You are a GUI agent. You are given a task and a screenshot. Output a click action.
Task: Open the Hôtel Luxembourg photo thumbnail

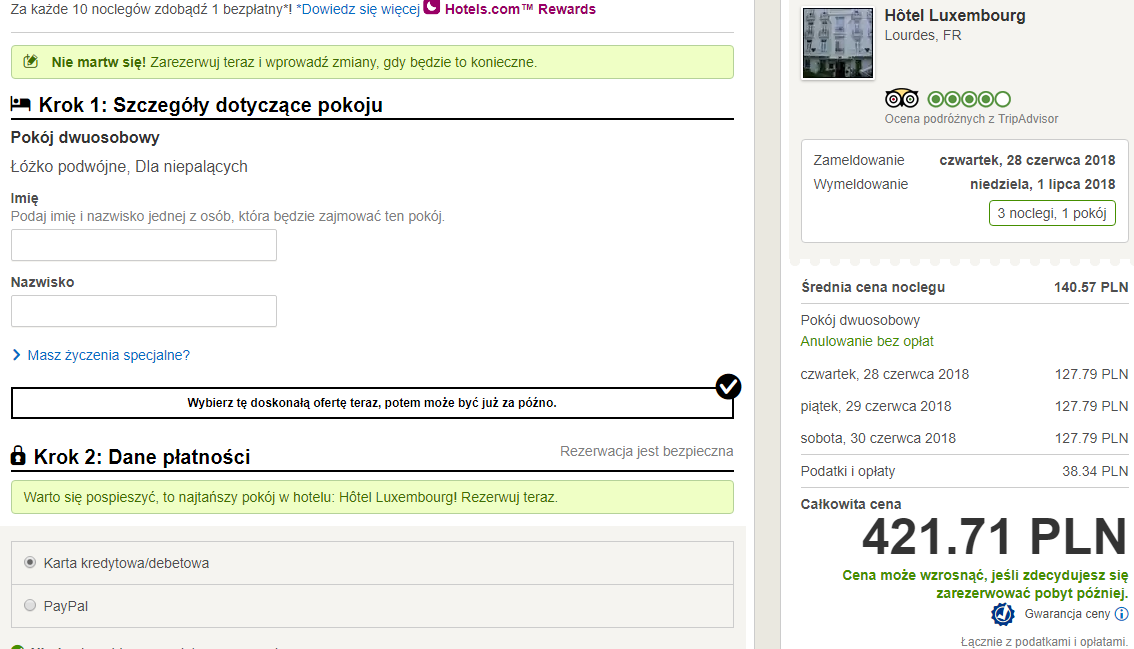click(x=837, y=43)
